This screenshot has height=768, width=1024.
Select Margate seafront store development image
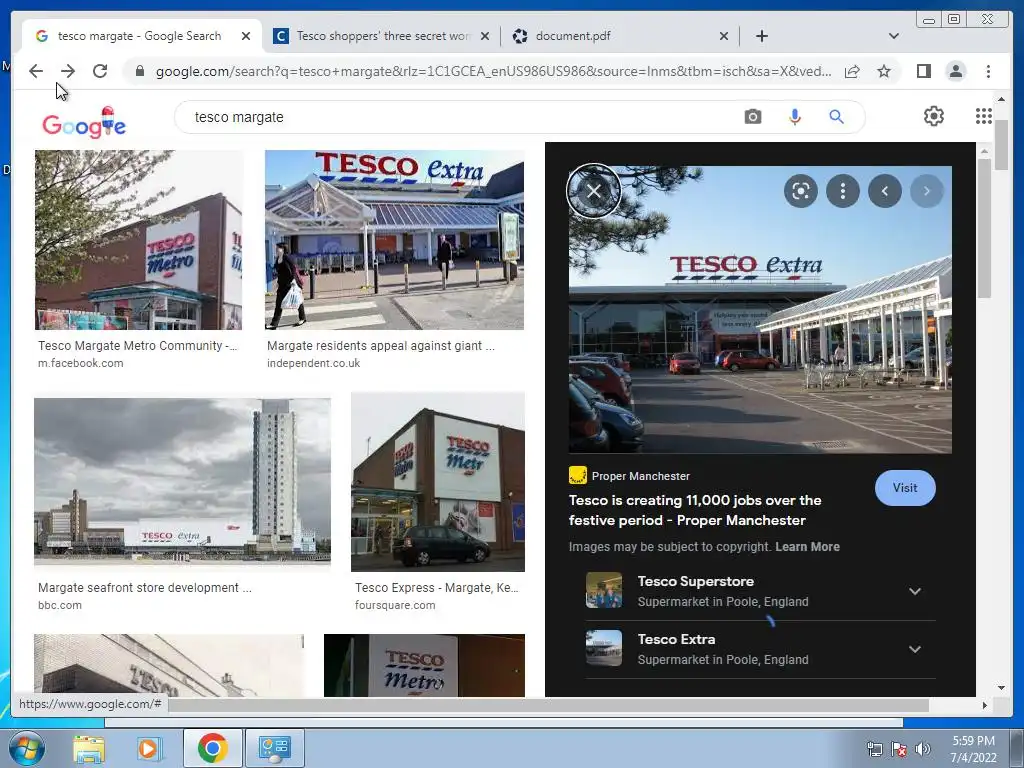click(182, 482)
